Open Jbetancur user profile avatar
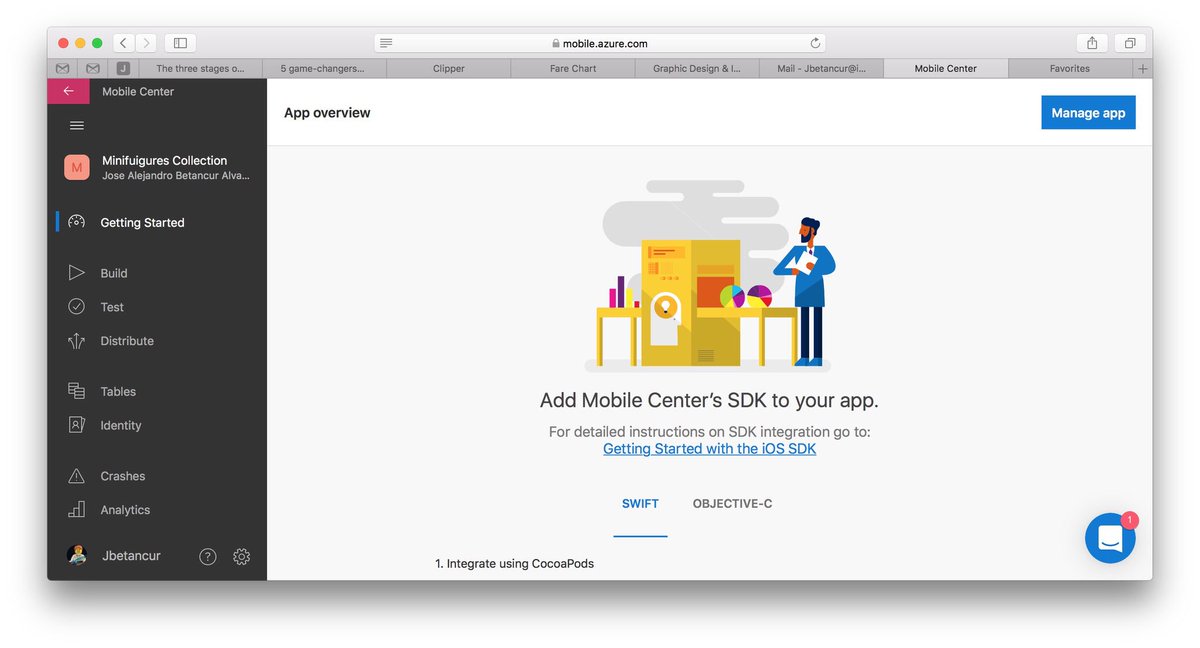 point(77,555)
